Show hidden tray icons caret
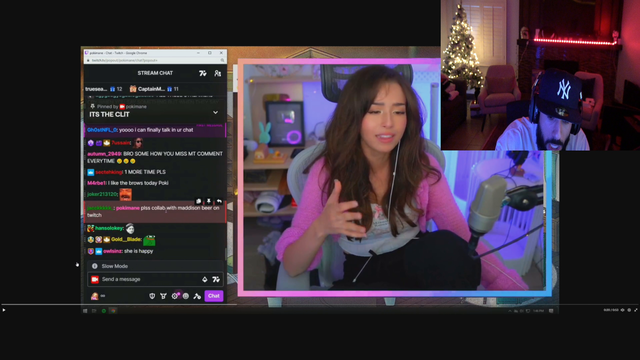 click(510, 311)
